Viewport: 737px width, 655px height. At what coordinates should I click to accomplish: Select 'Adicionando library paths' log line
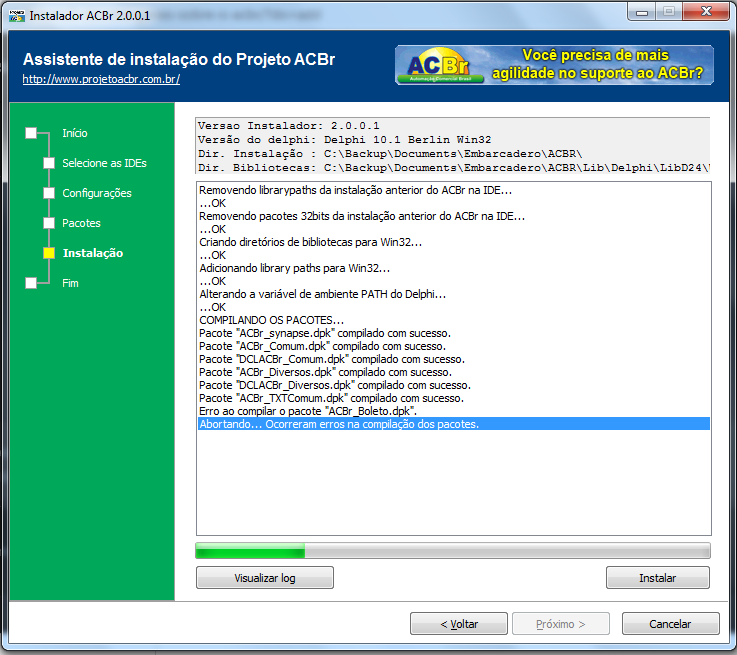click(x=454, y=268)
